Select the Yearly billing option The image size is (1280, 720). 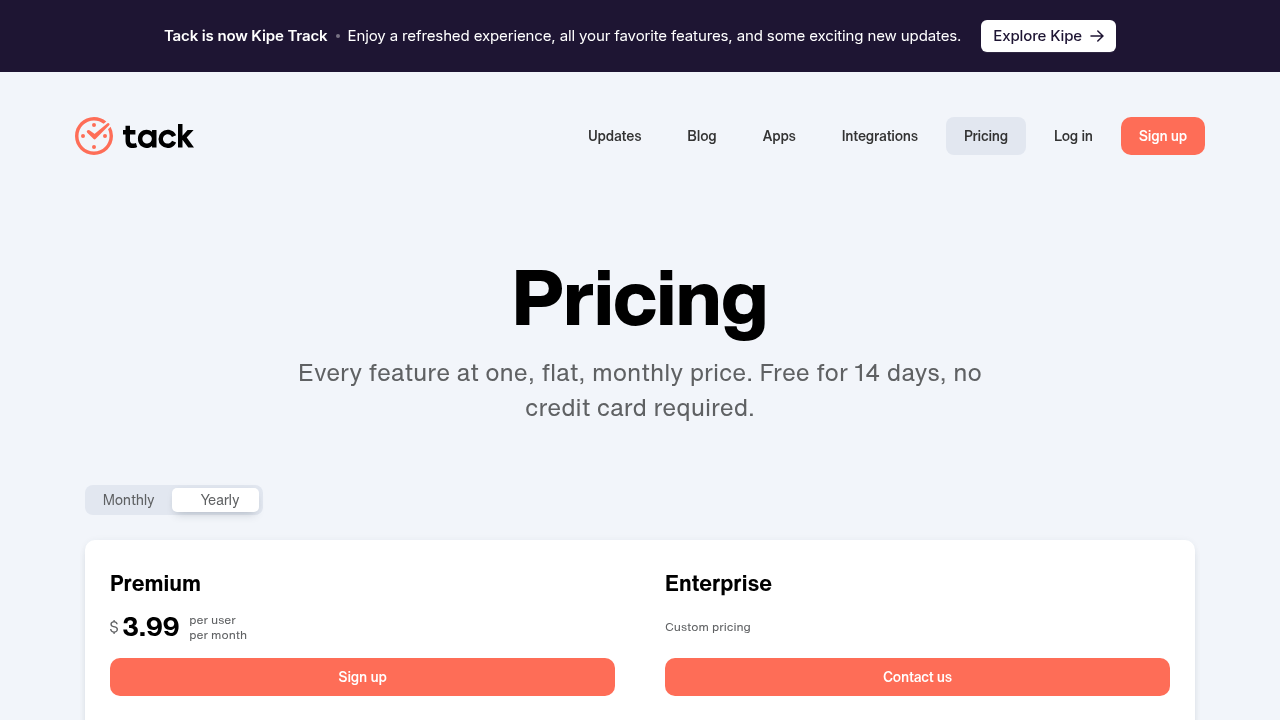216,500
